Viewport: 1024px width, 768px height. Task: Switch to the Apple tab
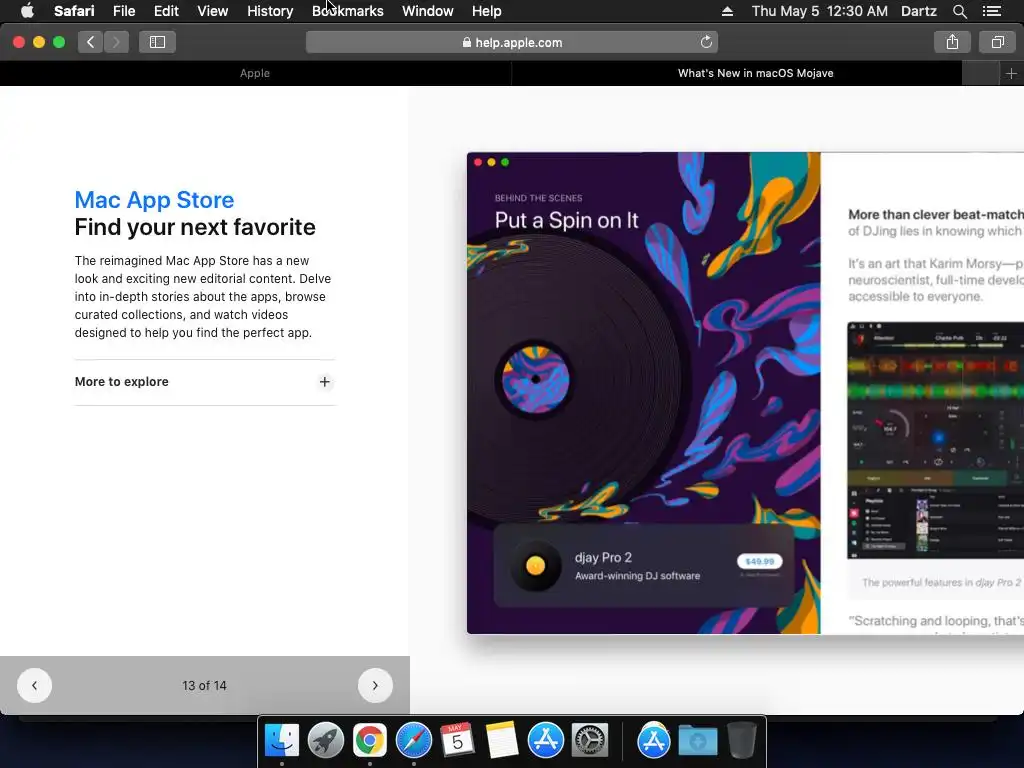pos(255,73)
